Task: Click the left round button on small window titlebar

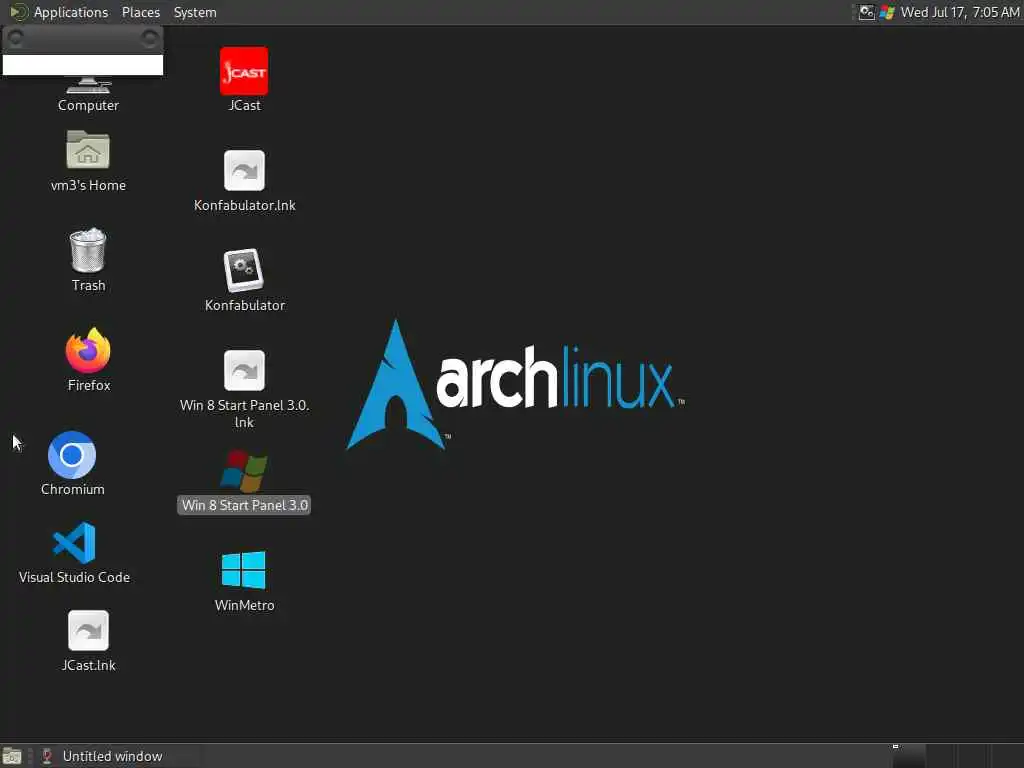Action: coord(16,39)
